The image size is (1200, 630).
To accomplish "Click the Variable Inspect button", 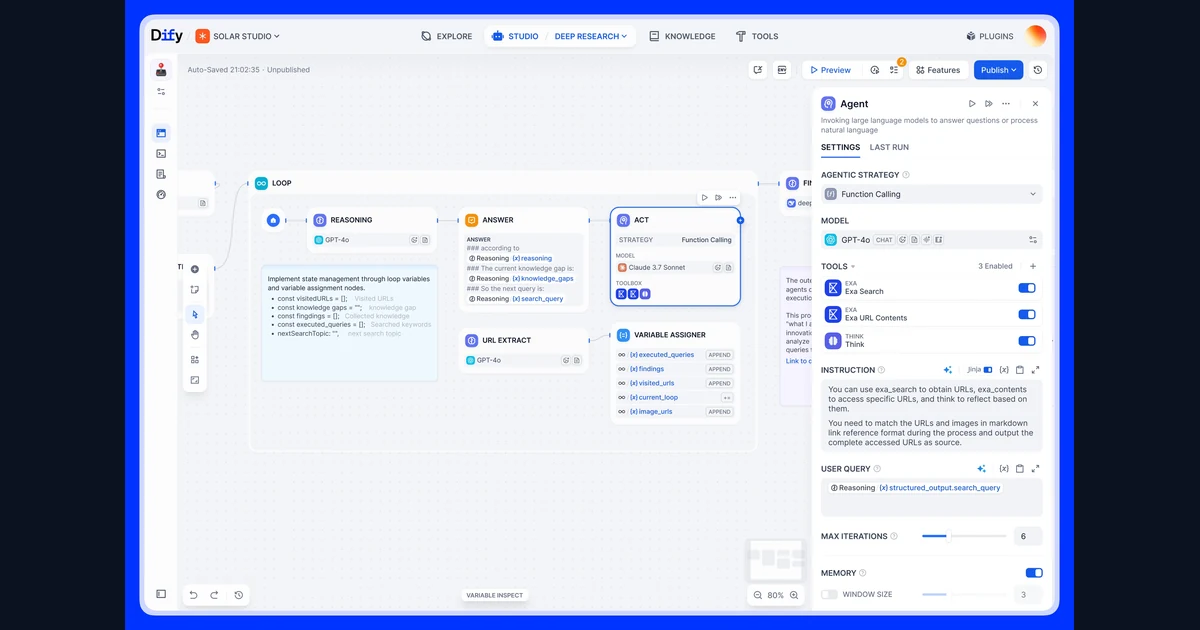I will pyautogui.click(x=494, y=596).
